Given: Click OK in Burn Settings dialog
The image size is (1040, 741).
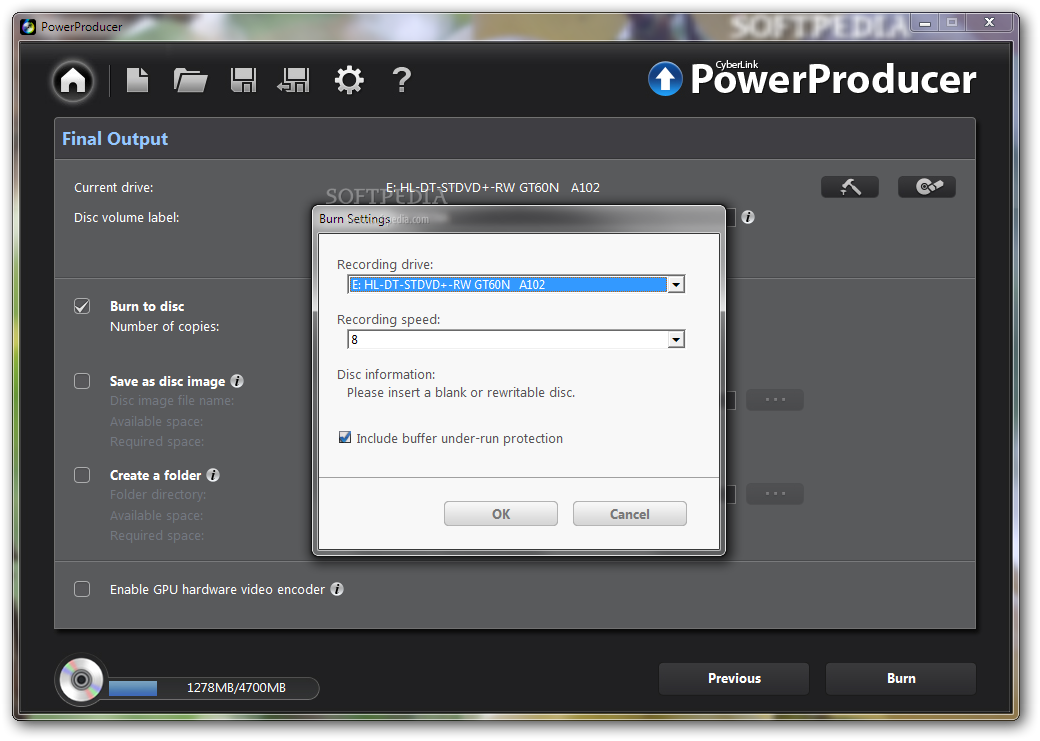Looking at the screenshot, I should [501, 514].
